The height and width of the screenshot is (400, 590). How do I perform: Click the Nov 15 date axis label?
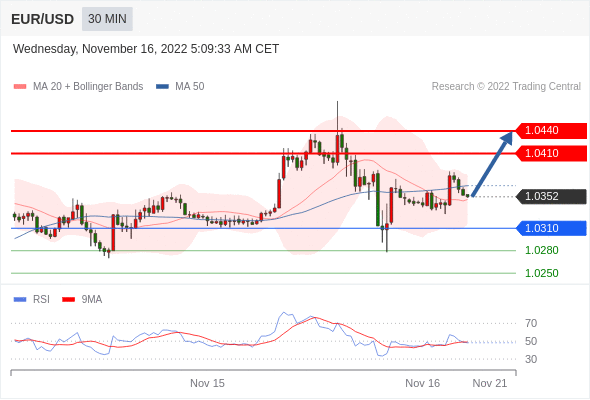pyautogui.click(x=207, y=383)
